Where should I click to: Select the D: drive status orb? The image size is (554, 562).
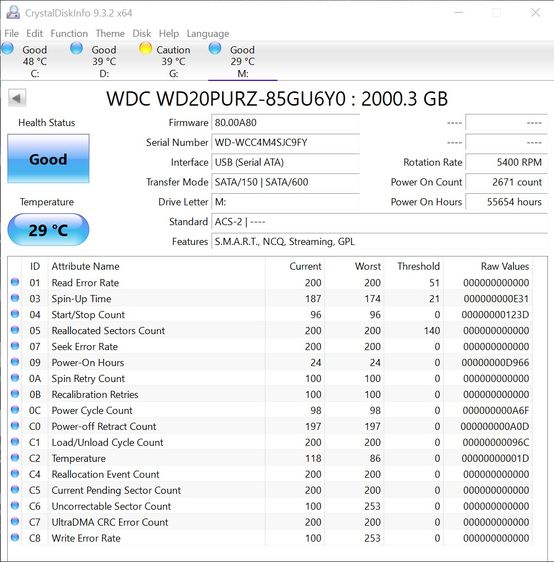point(76,48)
